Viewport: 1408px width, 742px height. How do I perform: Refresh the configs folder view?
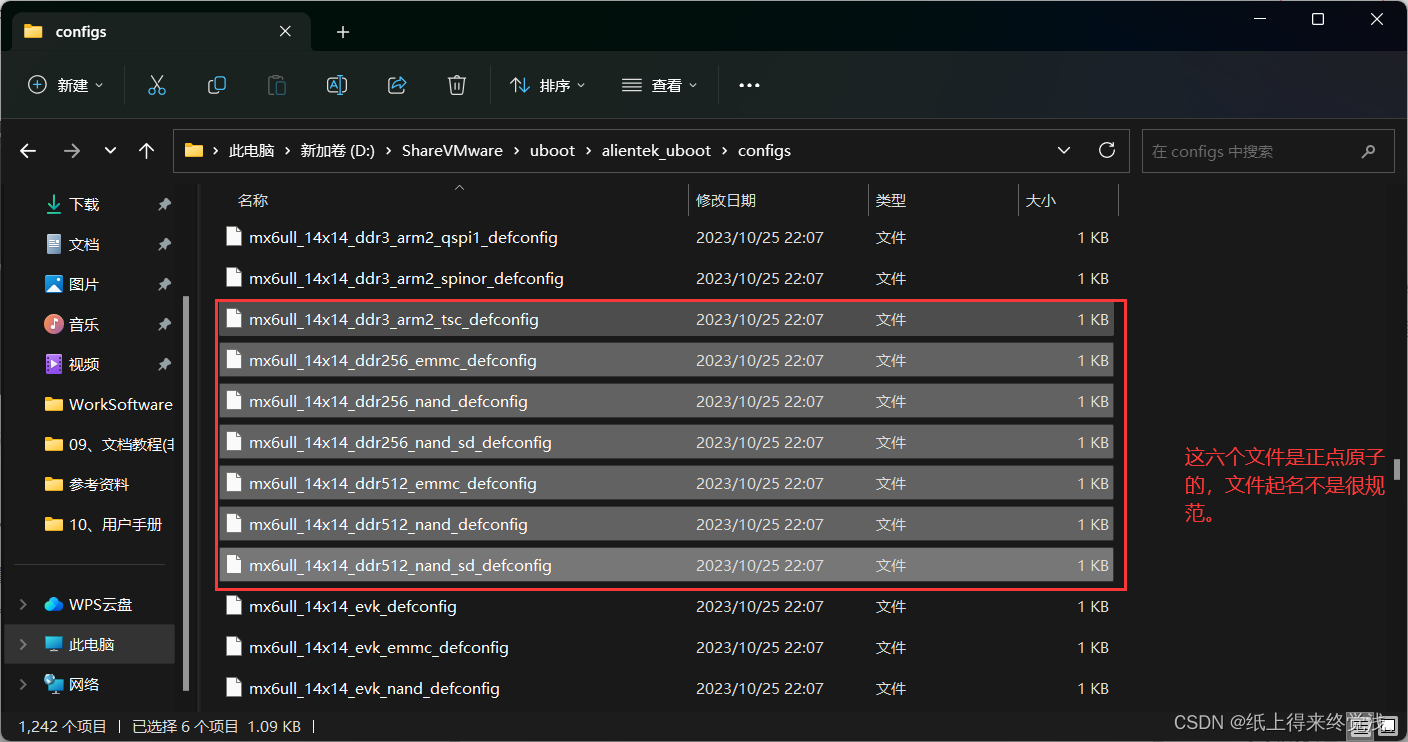[1107, 150]
